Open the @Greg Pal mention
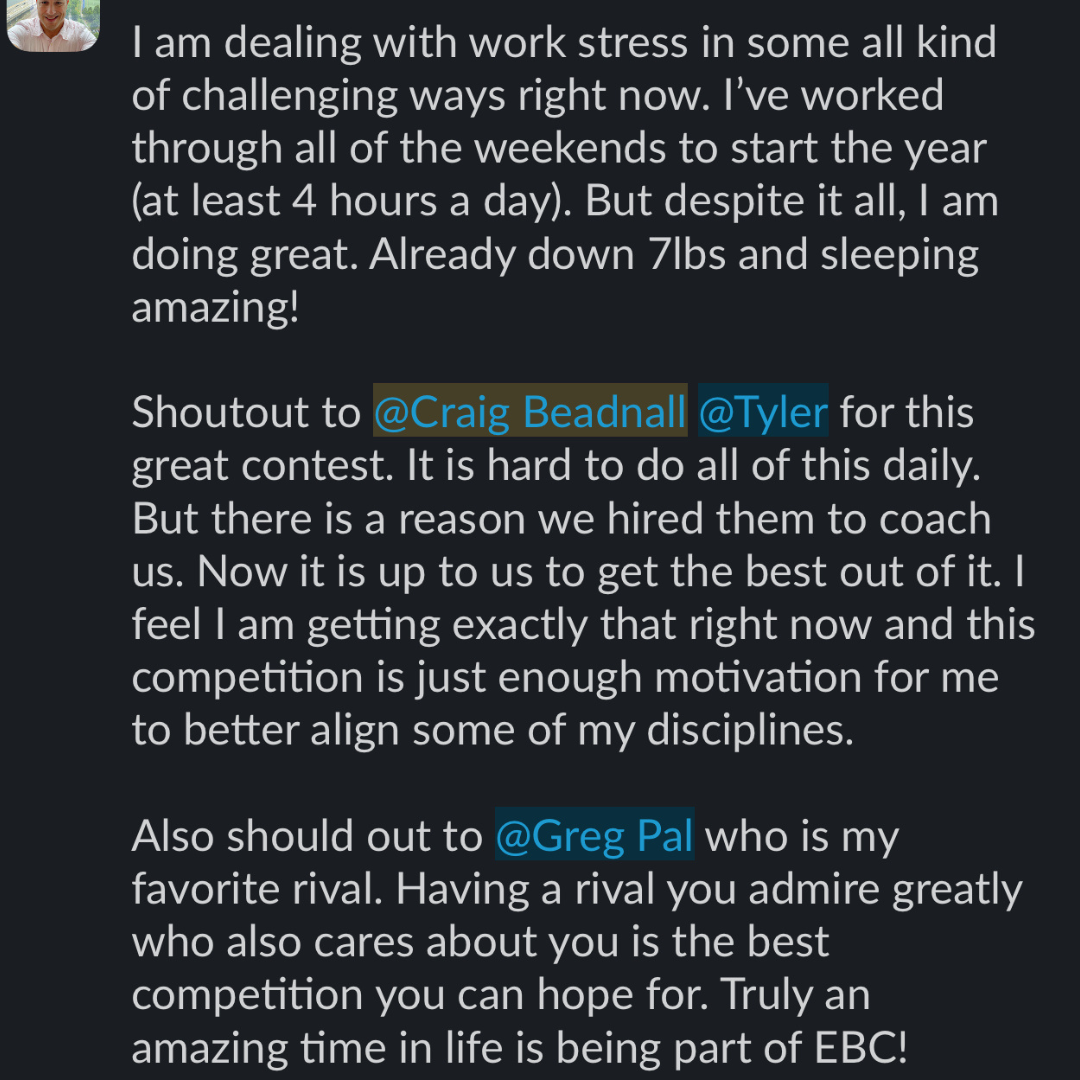This screenshot has height=1080, width=1080. [594, 837]
